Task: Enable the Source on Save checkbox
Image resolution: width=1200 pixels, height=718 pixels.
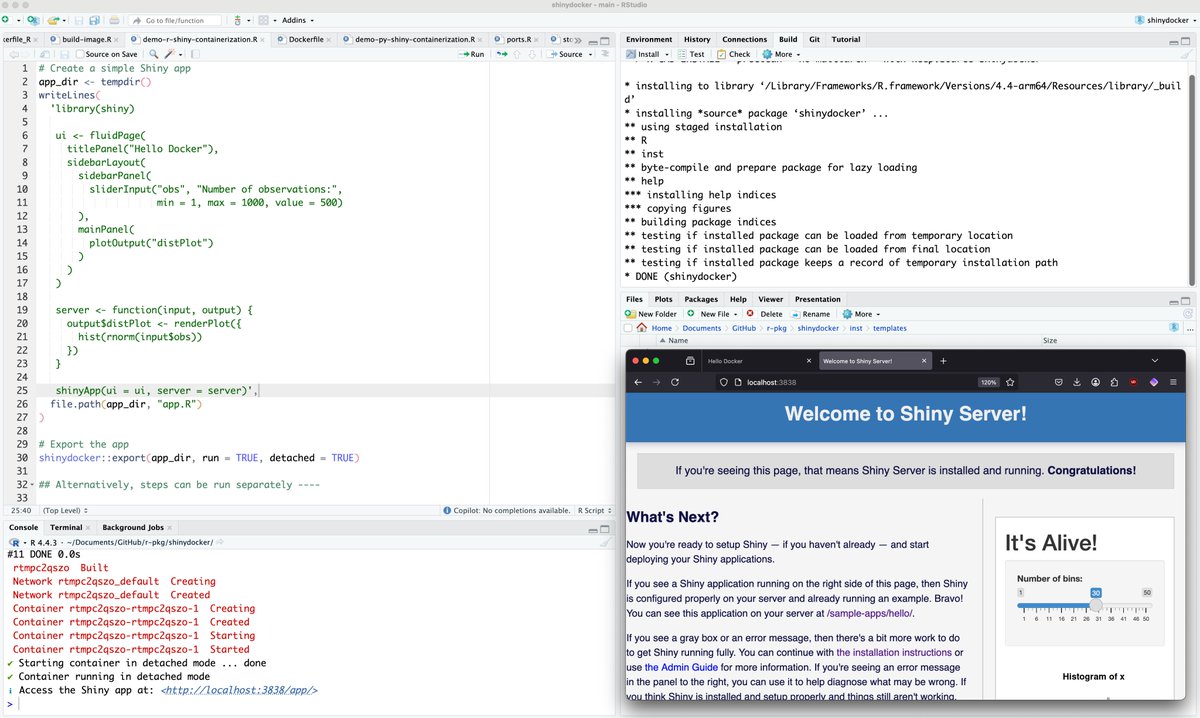Action: (79, 54)
